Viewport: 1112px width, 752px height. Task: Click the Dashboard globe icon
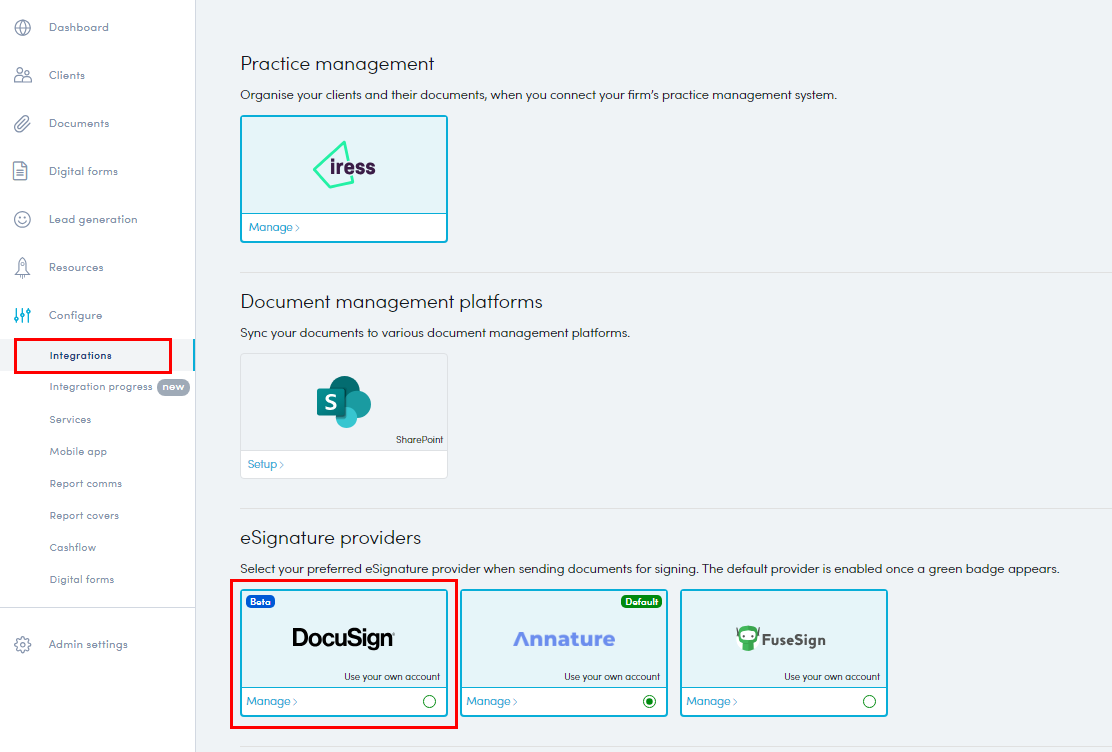point(22,27)
